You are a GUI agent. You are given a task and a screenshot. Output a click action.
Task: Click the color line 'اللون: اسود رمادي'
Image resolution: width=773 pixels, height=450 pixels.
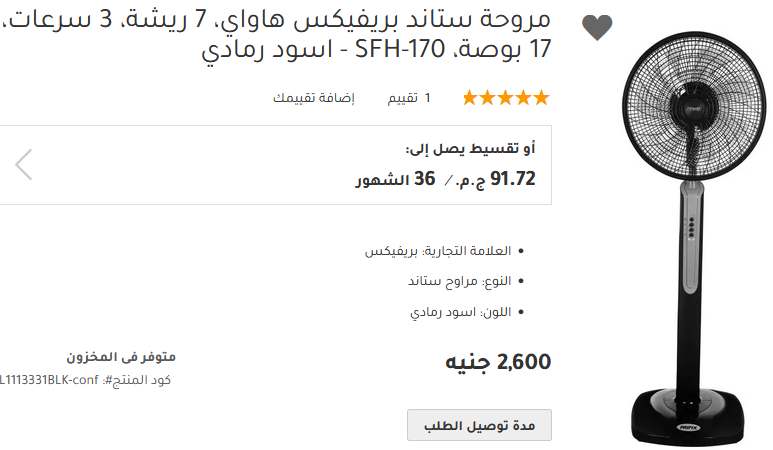(x=460, y=312)
